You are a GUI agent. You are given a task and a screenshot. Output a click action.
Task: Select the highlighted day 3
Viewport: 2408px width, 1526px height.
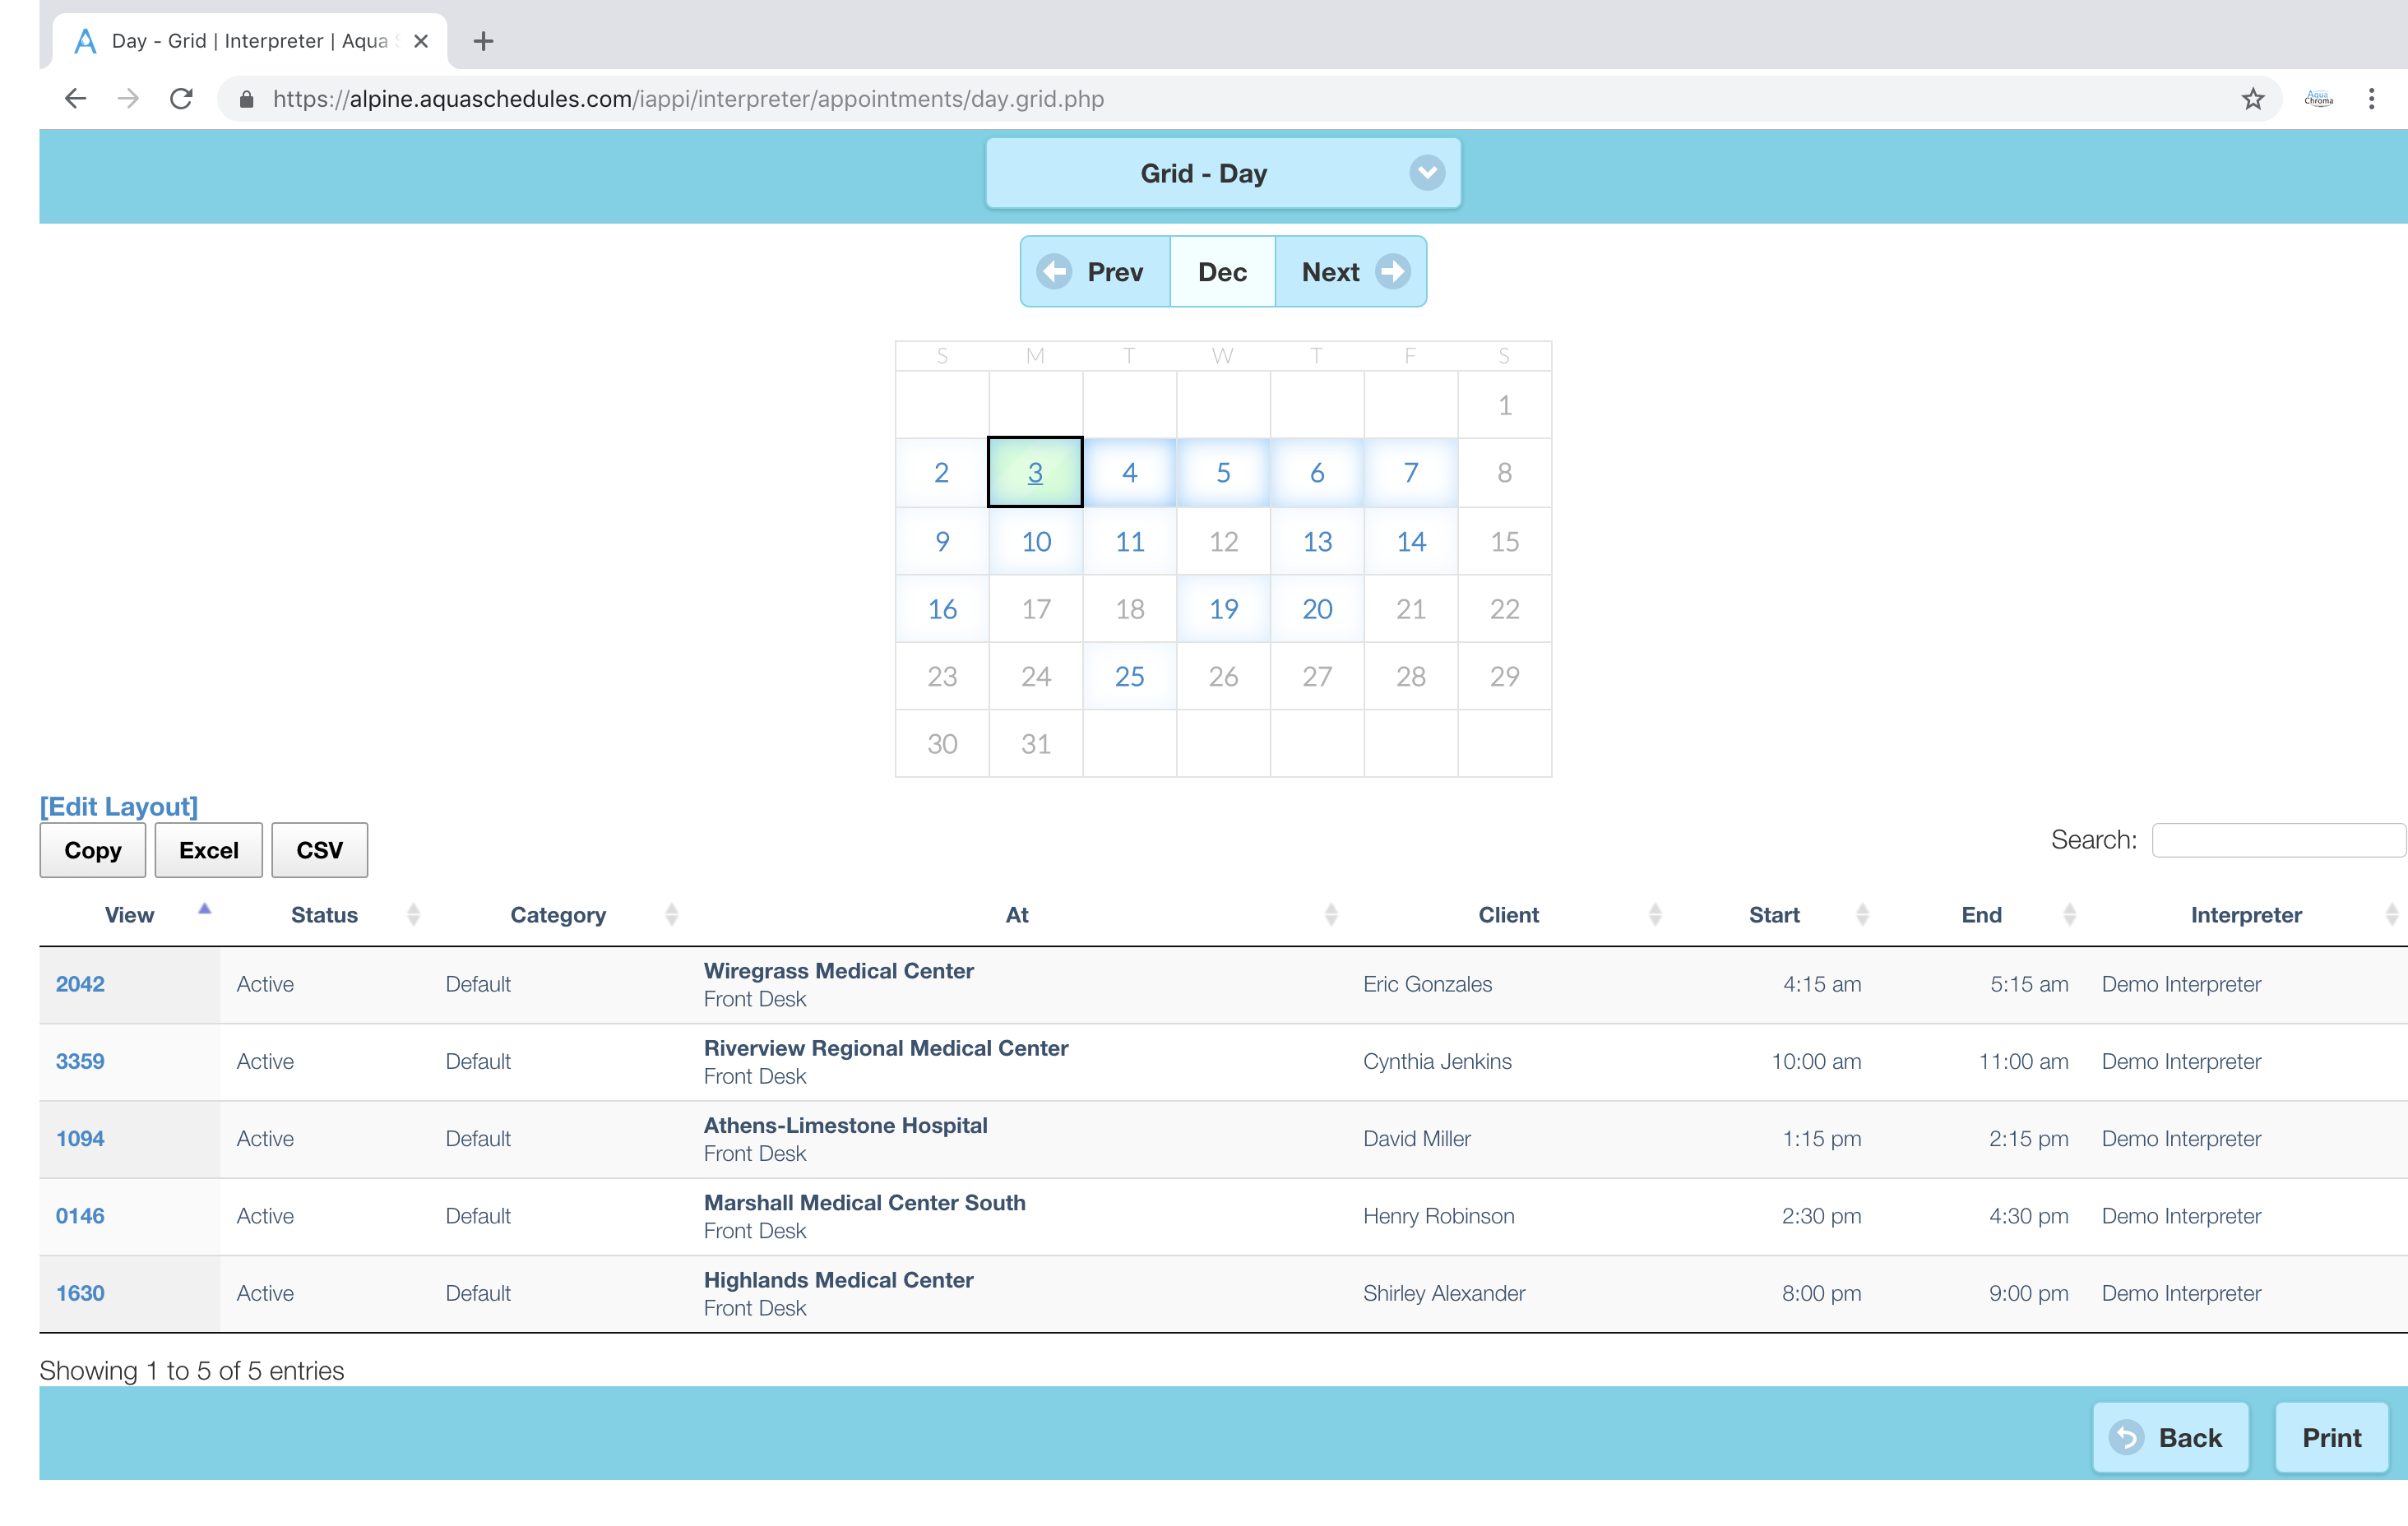[x=1035, y=473]
